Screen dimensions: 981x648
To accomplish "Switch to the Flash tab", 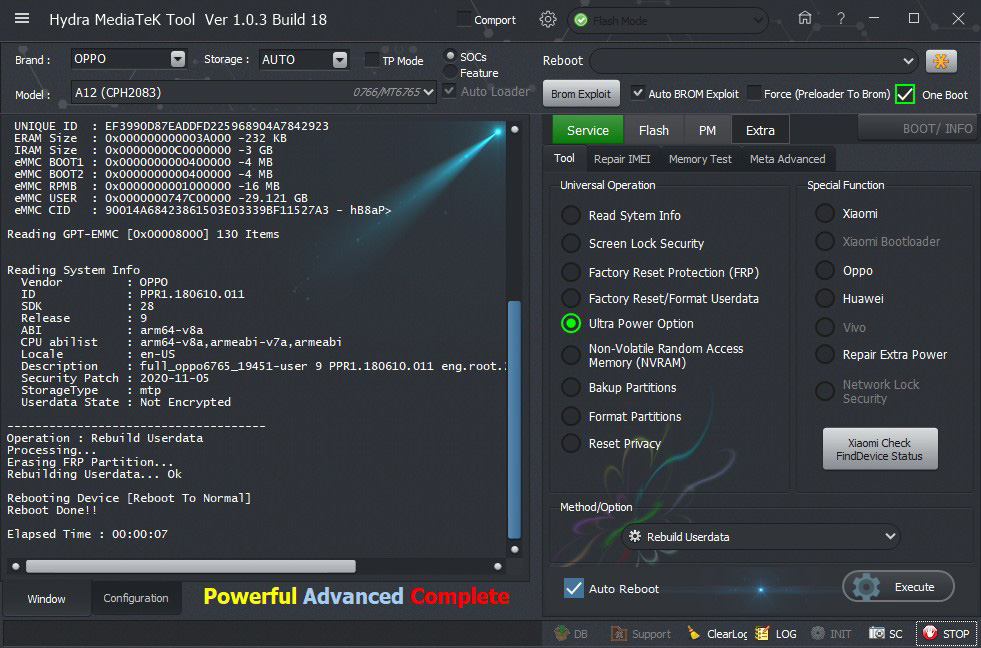I will [x=654, y=130].
